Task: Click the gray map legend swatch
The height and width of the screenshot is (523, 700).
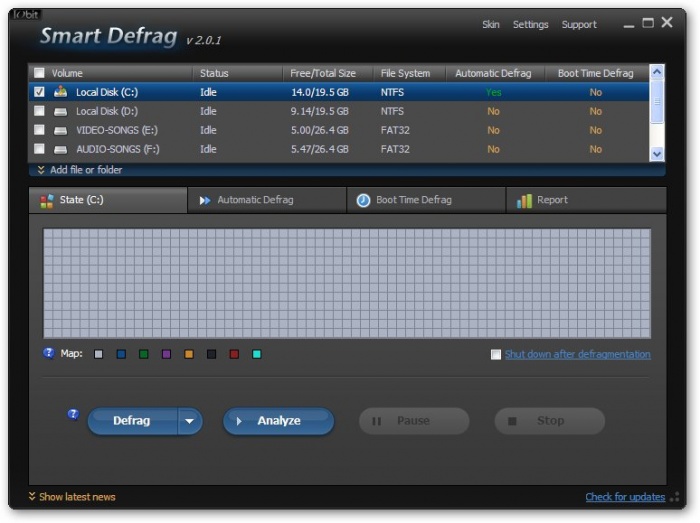Action: click(x=99, y=354)
